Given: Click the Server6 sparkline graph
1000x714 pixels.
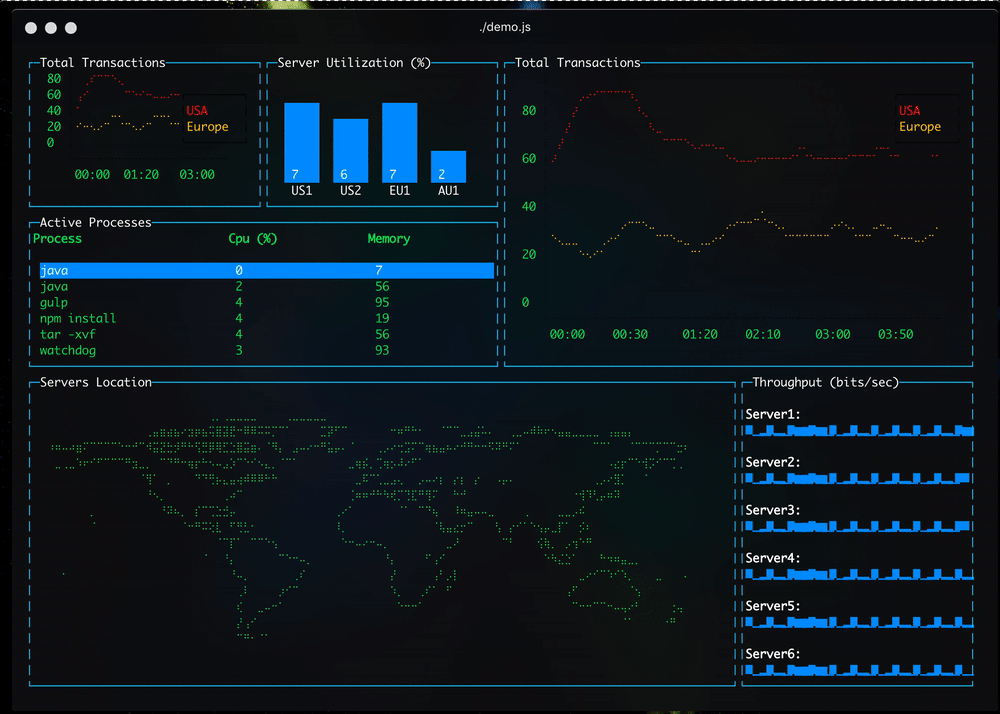Looking at the screenshot, I should pyautogui.click(x=859, y=669).
